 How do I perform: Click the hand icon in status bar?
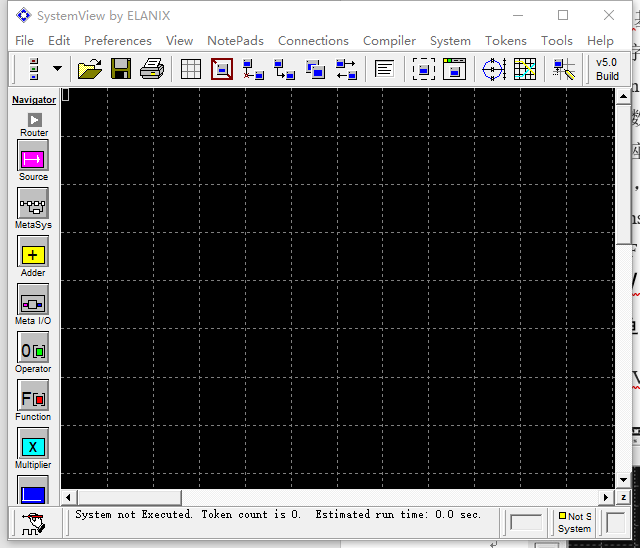pyautogui.click(x=33, y=521)
